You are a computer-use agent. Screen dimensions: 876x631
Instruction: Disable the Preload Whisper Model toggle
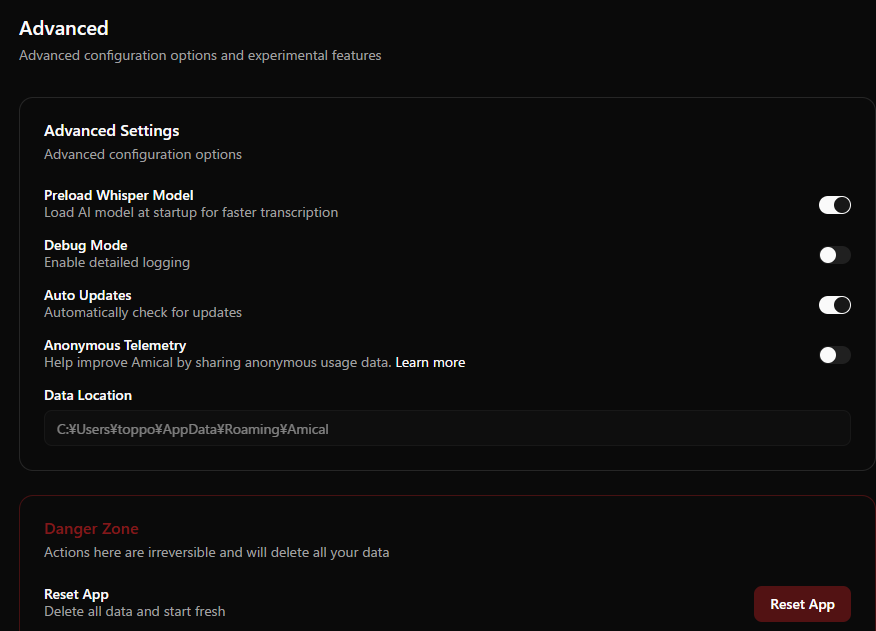(x=834, y=205)
